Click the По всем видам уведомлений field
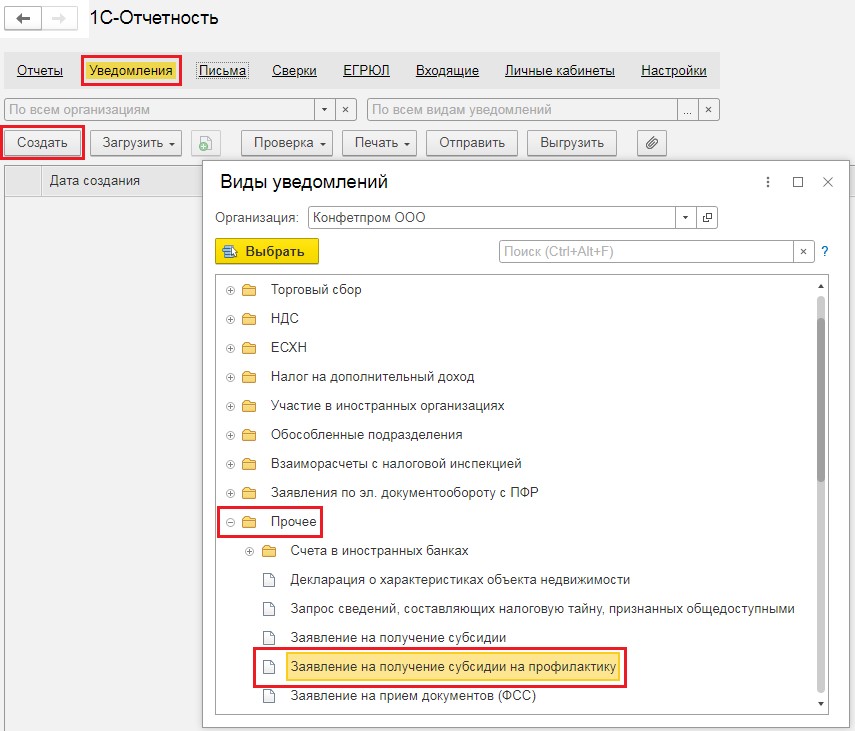This screenshot has width=855, height=731. pos(522,110)
